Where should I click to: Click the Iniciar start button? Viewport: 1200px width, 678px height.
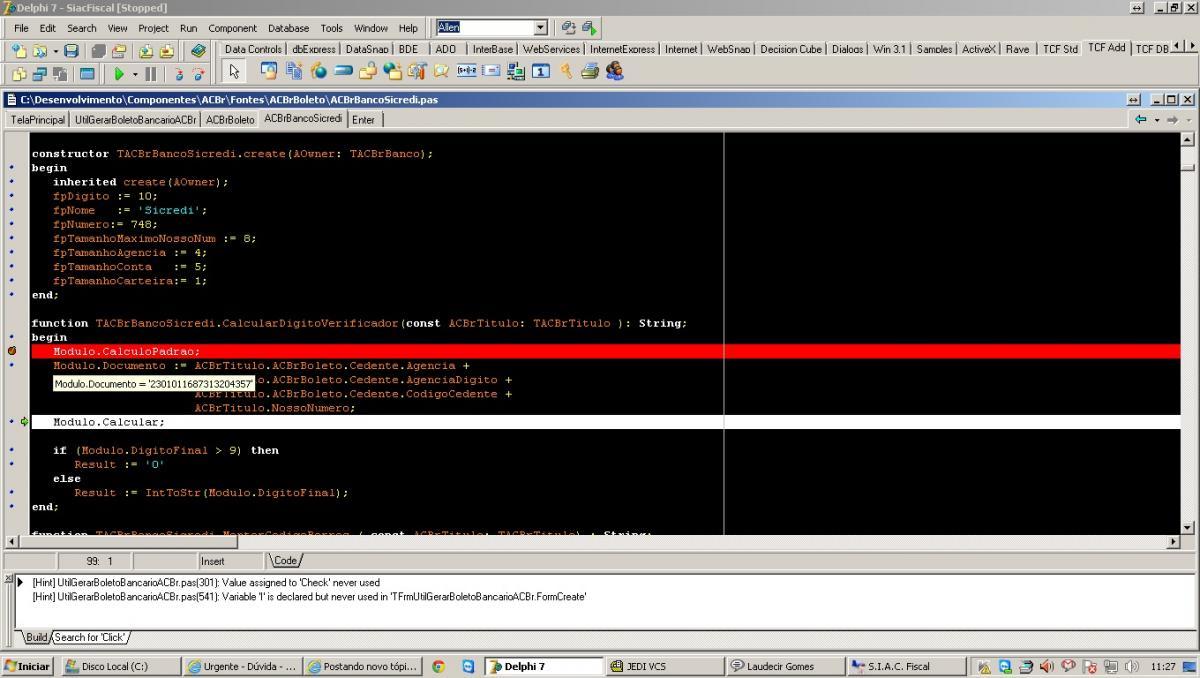27,666
